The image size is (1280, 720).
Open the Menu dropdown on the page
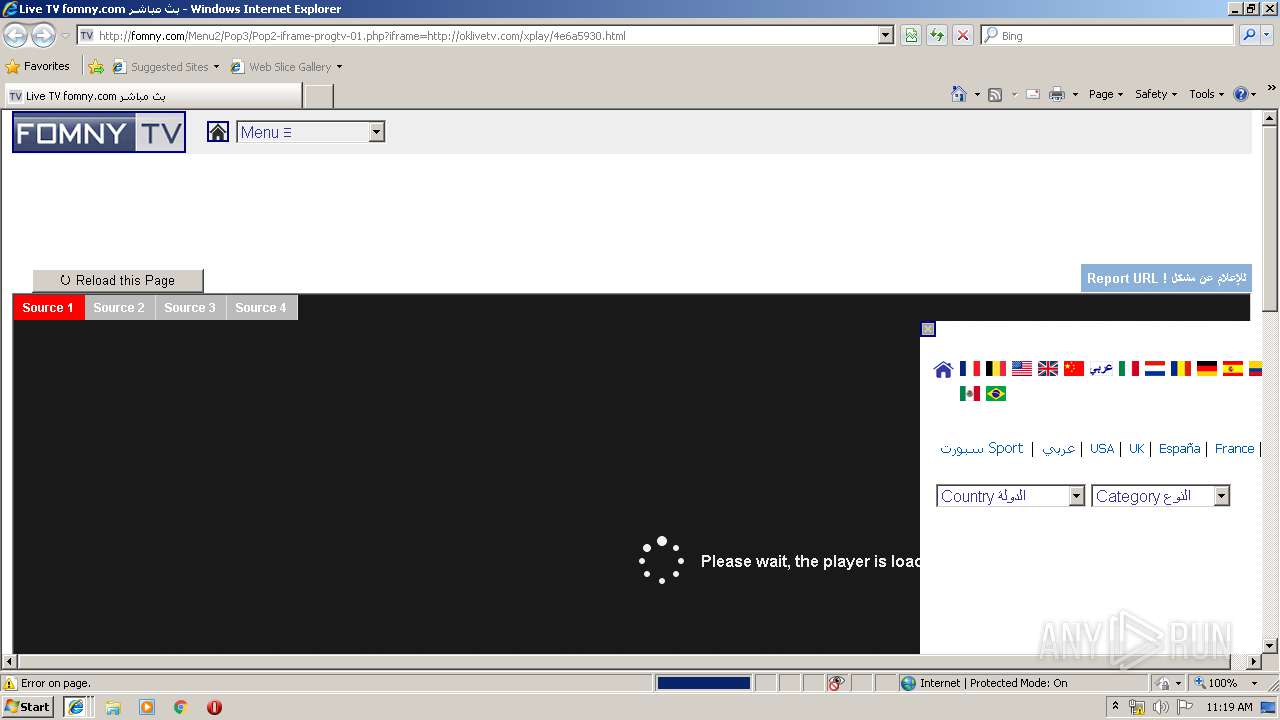click(311, 132)
